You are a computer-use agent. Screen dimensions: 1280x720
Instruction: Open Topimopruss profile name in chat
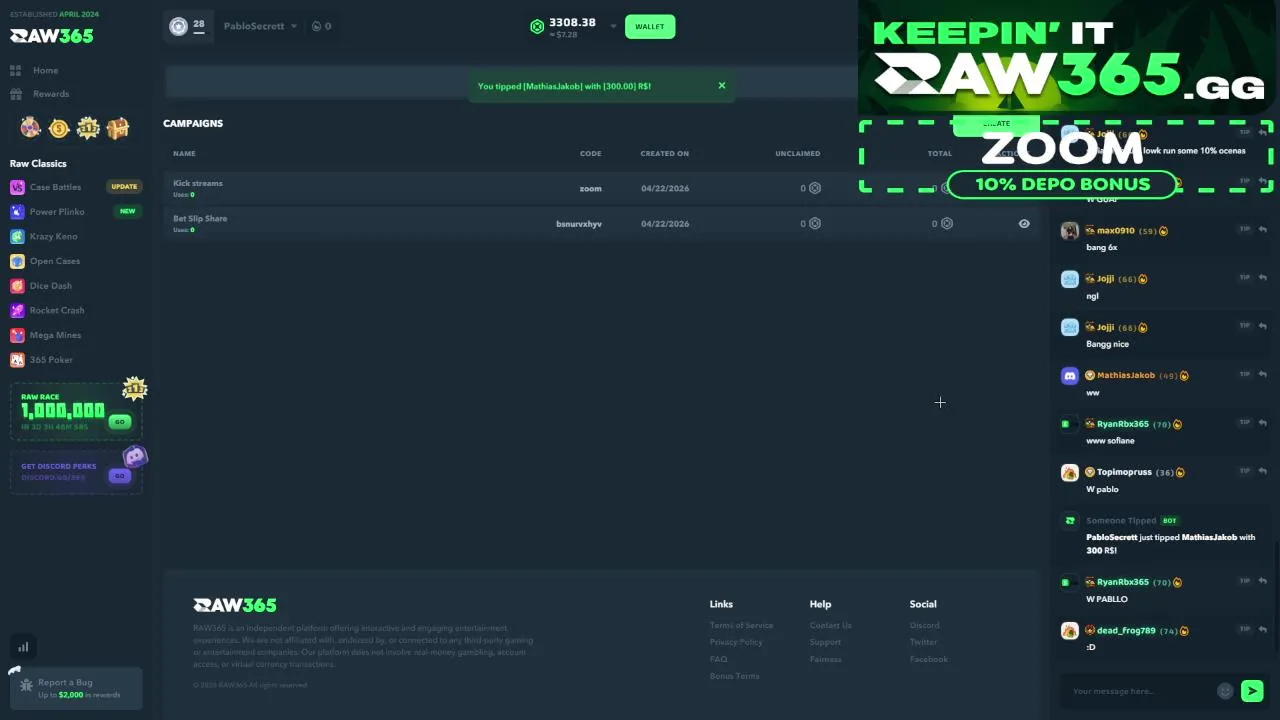point(1124,472)
